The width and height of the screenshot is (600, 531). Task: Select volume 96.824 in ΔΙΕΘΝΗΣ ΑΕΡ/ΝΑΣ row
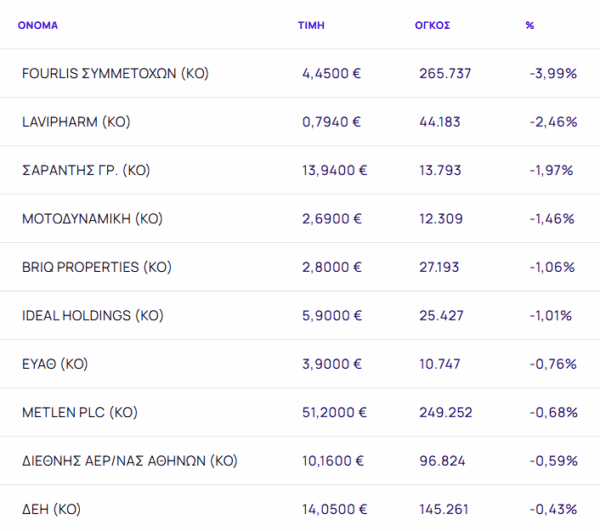442,461
